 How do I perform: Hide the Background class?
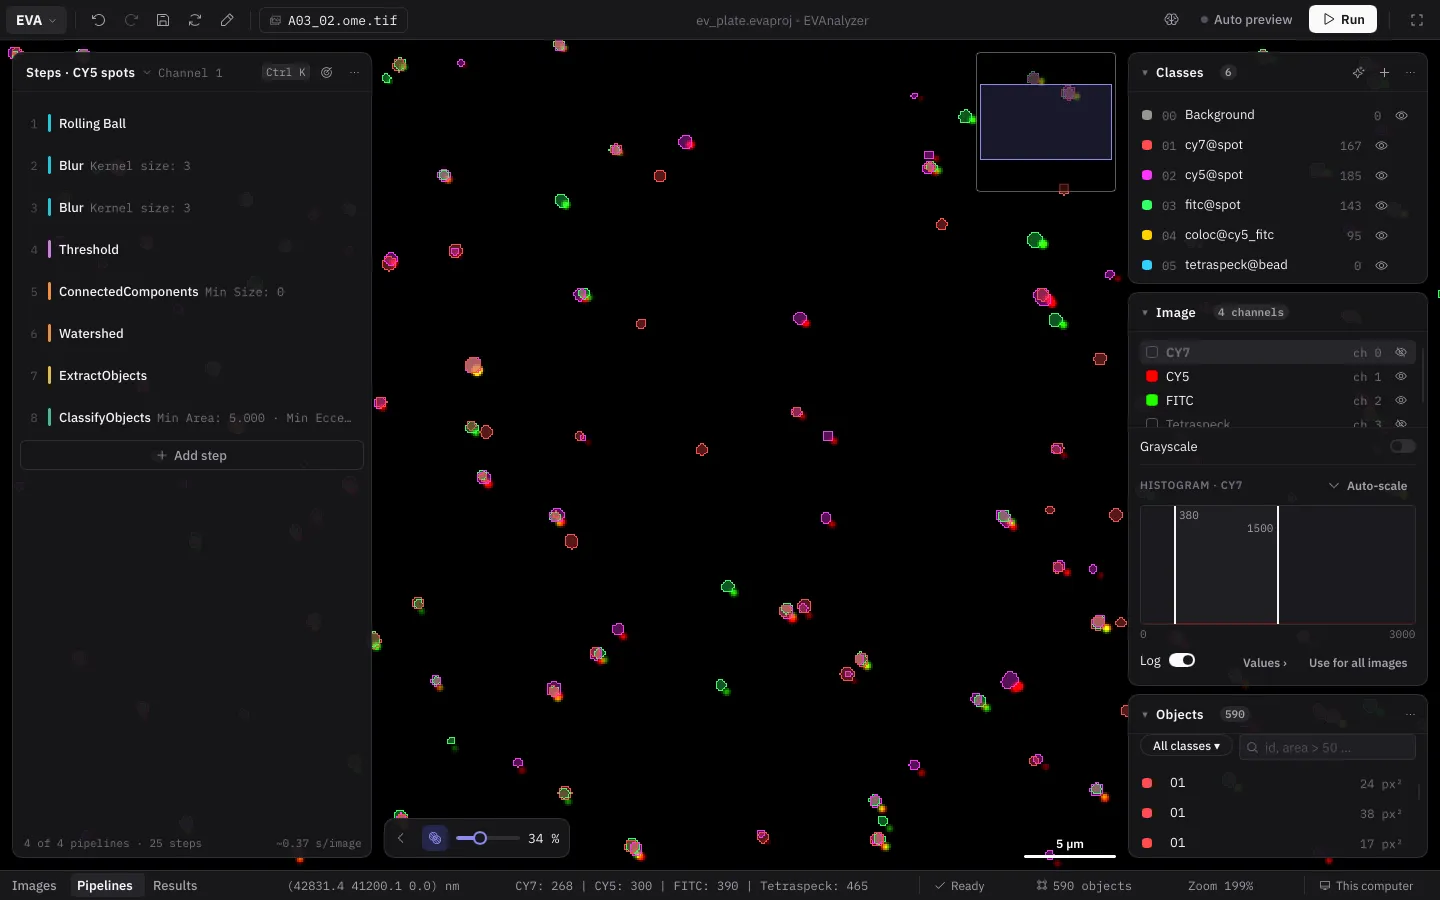click(x=1402, y=115)
